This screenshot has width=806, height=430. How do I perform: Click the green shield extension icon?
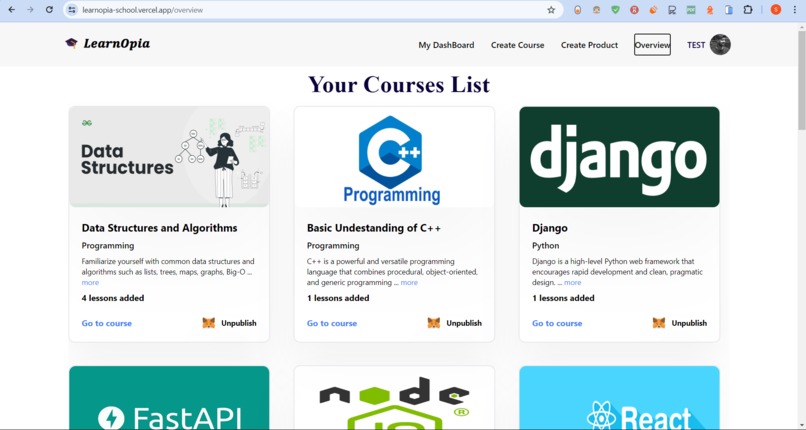coord(615,10)
